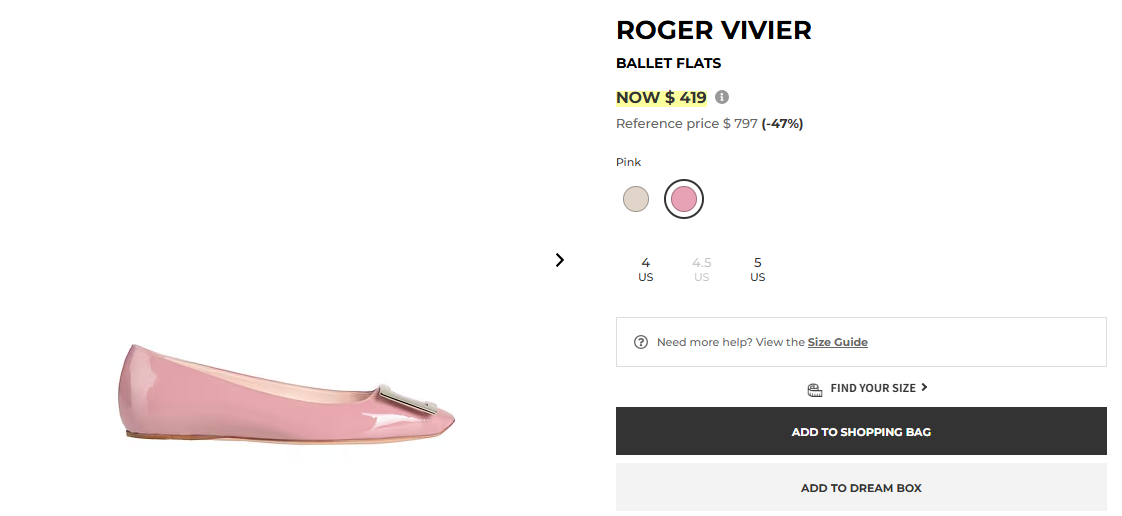Click the chevron after FIND YOUR SIZE
1122x516 pixels.
click(x=924, y=387)
